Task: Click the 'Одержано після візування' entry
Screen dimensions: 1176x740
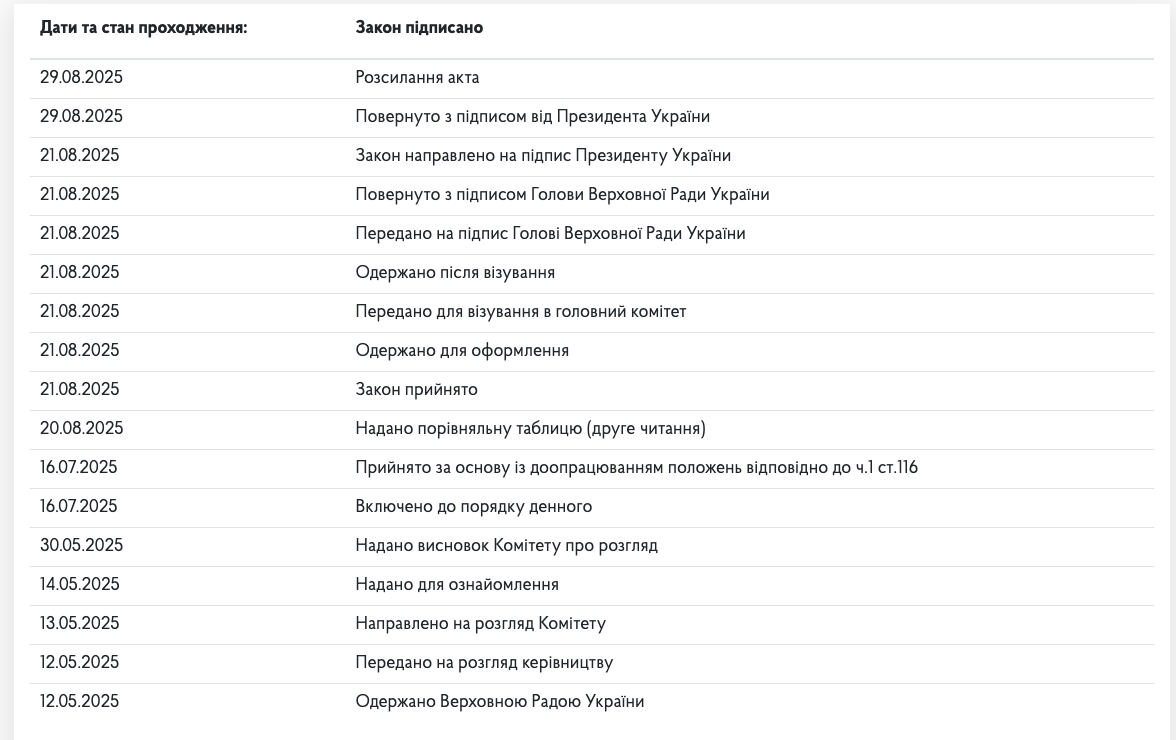Action: pos(455,273)
